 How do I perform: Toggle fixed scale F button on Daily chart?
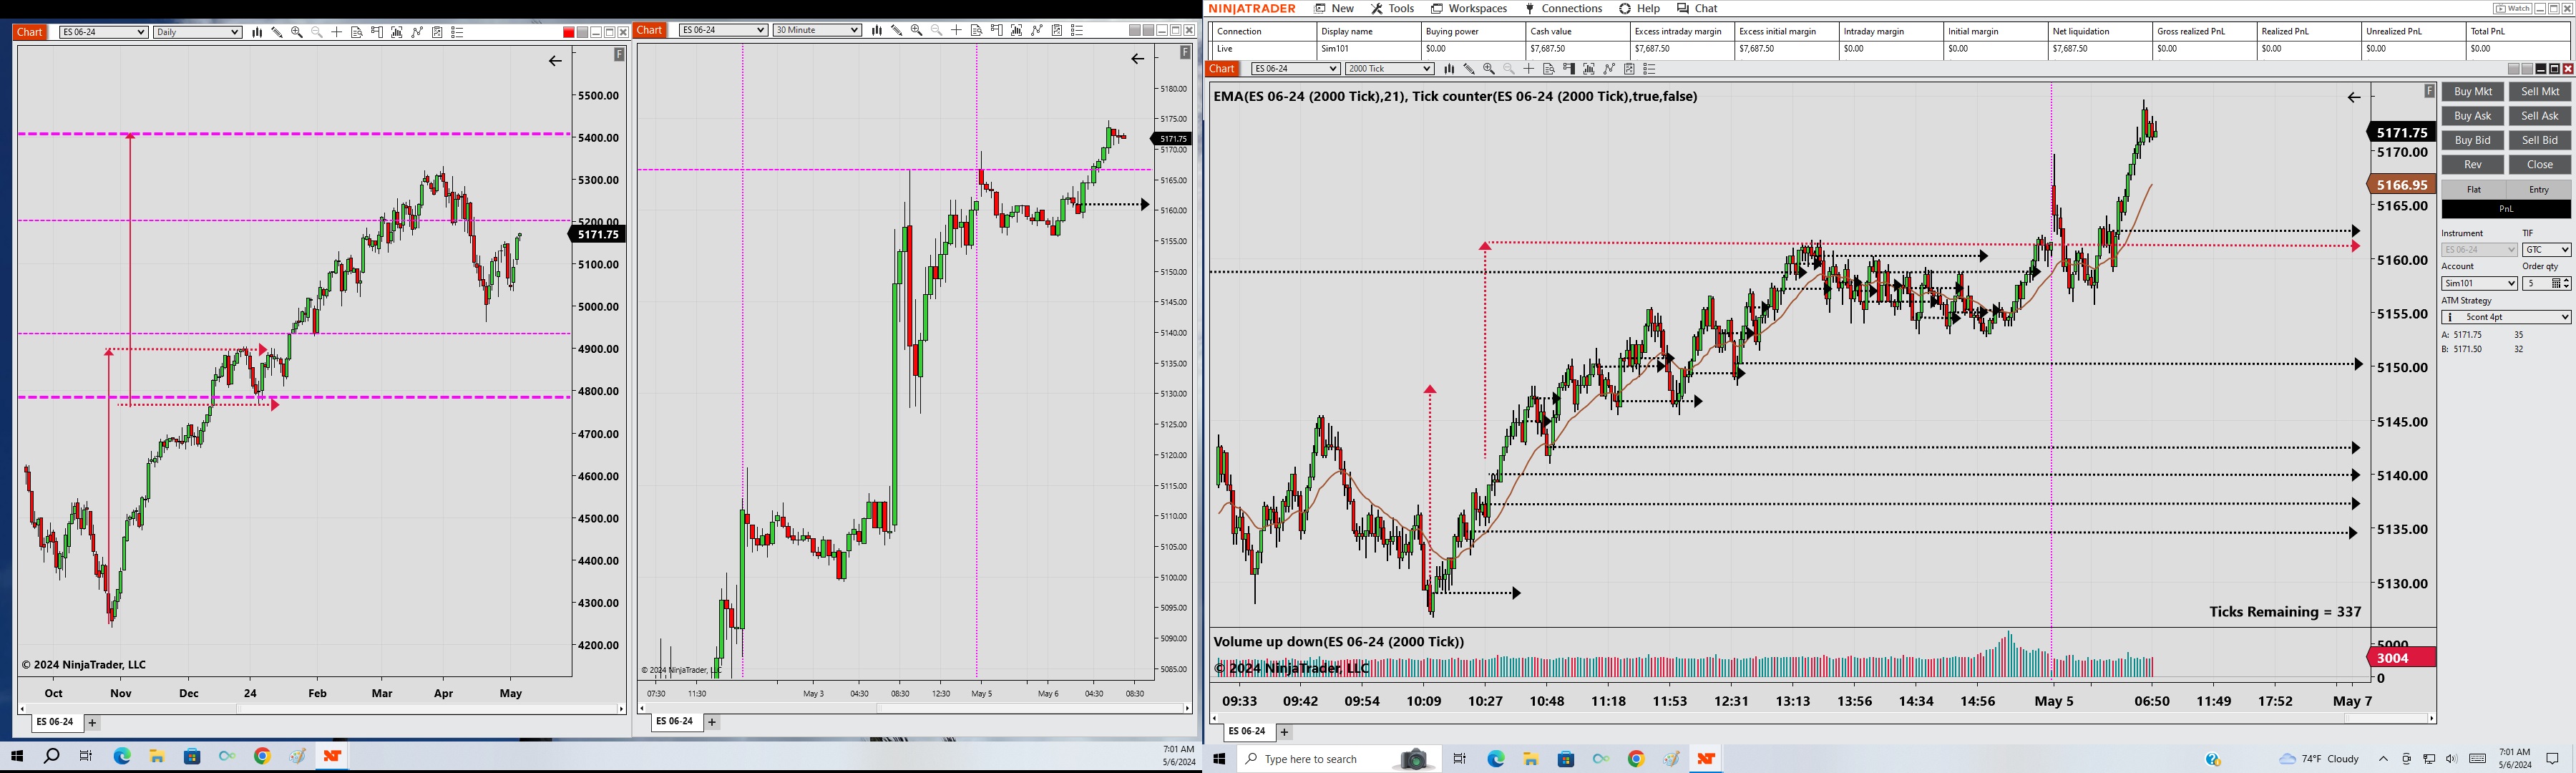click(x=619, y=55)
